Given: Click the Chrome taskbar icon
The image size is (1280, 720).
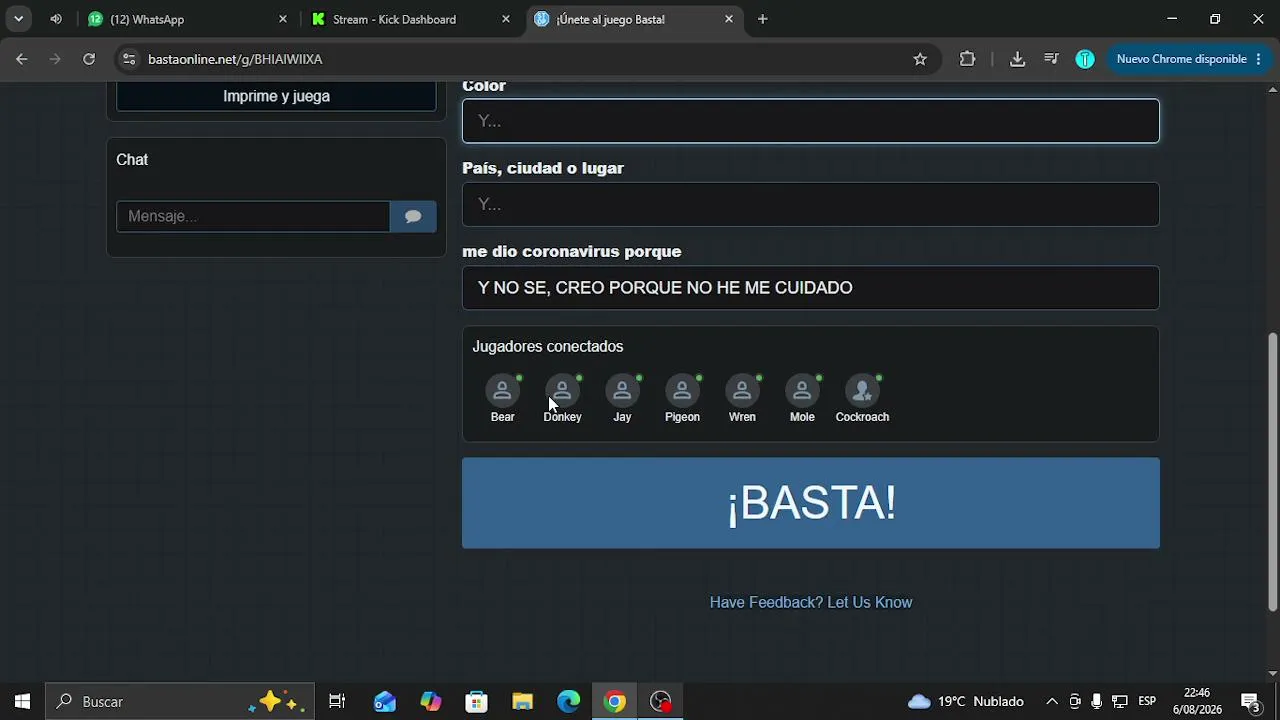Looking at the screenshot, I should (x=615, y=702).
